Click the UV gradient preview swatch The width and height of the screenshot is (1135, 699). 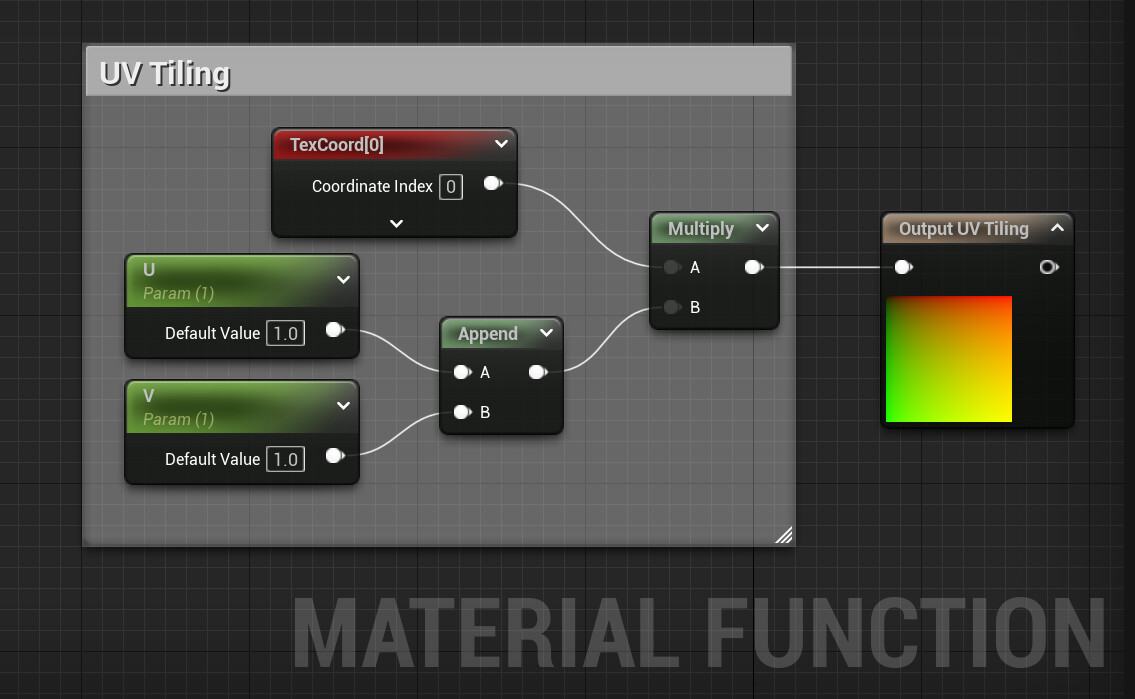(947, 358)
